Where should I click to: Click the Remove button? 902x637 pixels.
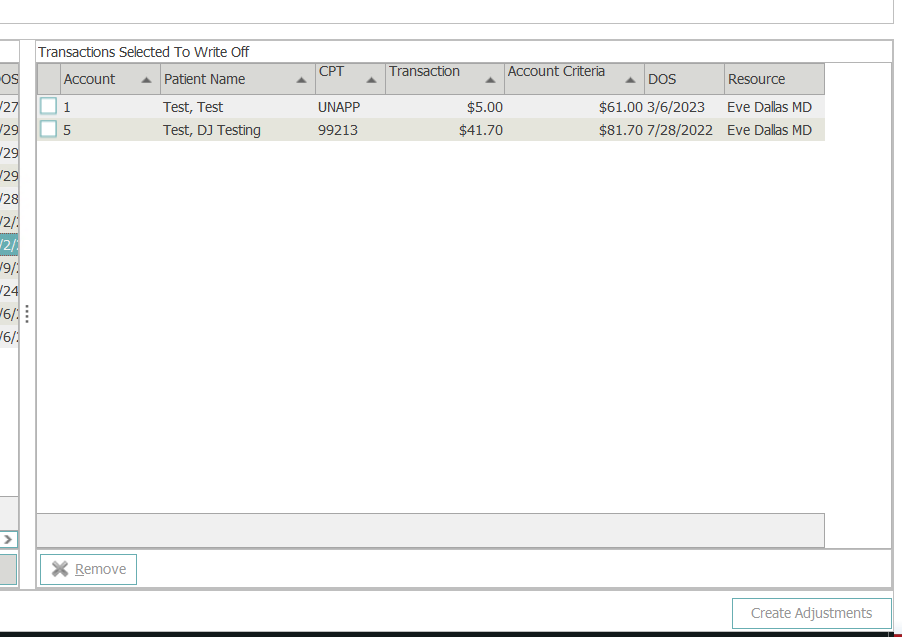[x=88, y=569]
